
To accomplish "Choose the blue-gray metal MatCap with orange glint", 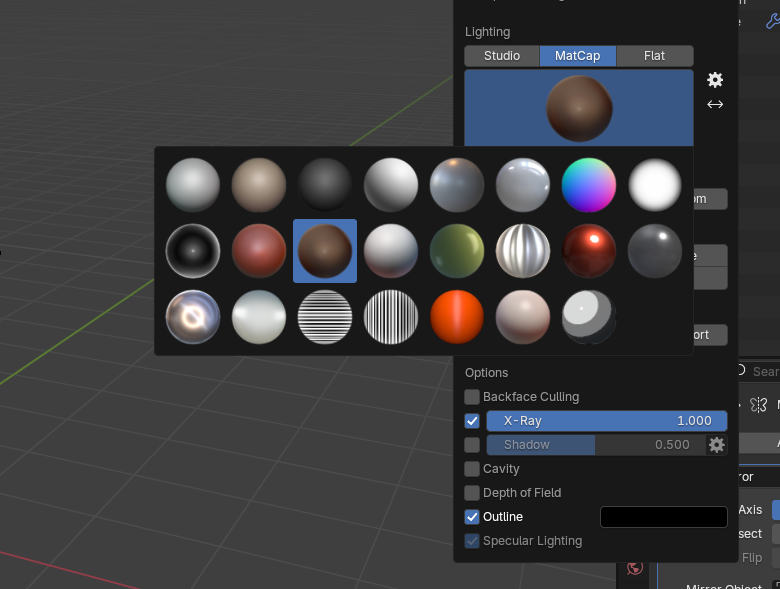I will click(x=457, y=185).
